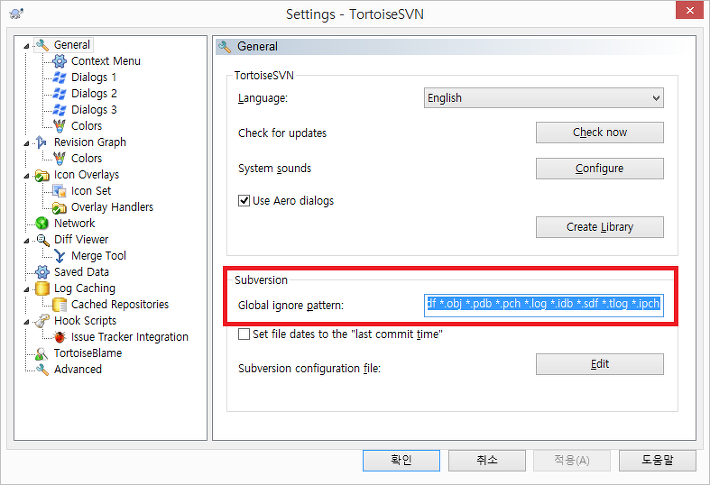Select the Icon Set tree entry
The image size is (710, 485).
pos(91,191)
